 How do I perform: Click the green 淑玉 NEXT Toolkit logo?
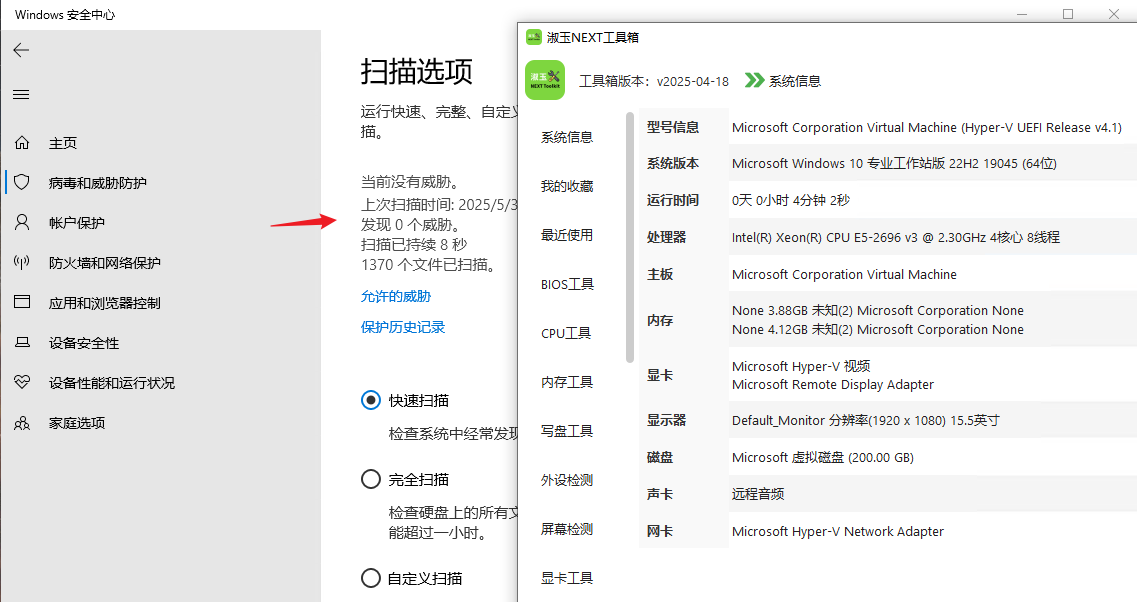545,80
